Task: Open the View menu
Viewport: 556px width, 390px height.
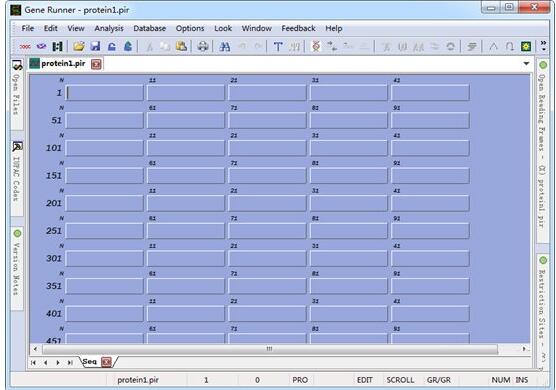Action: [x=76, y=28]
